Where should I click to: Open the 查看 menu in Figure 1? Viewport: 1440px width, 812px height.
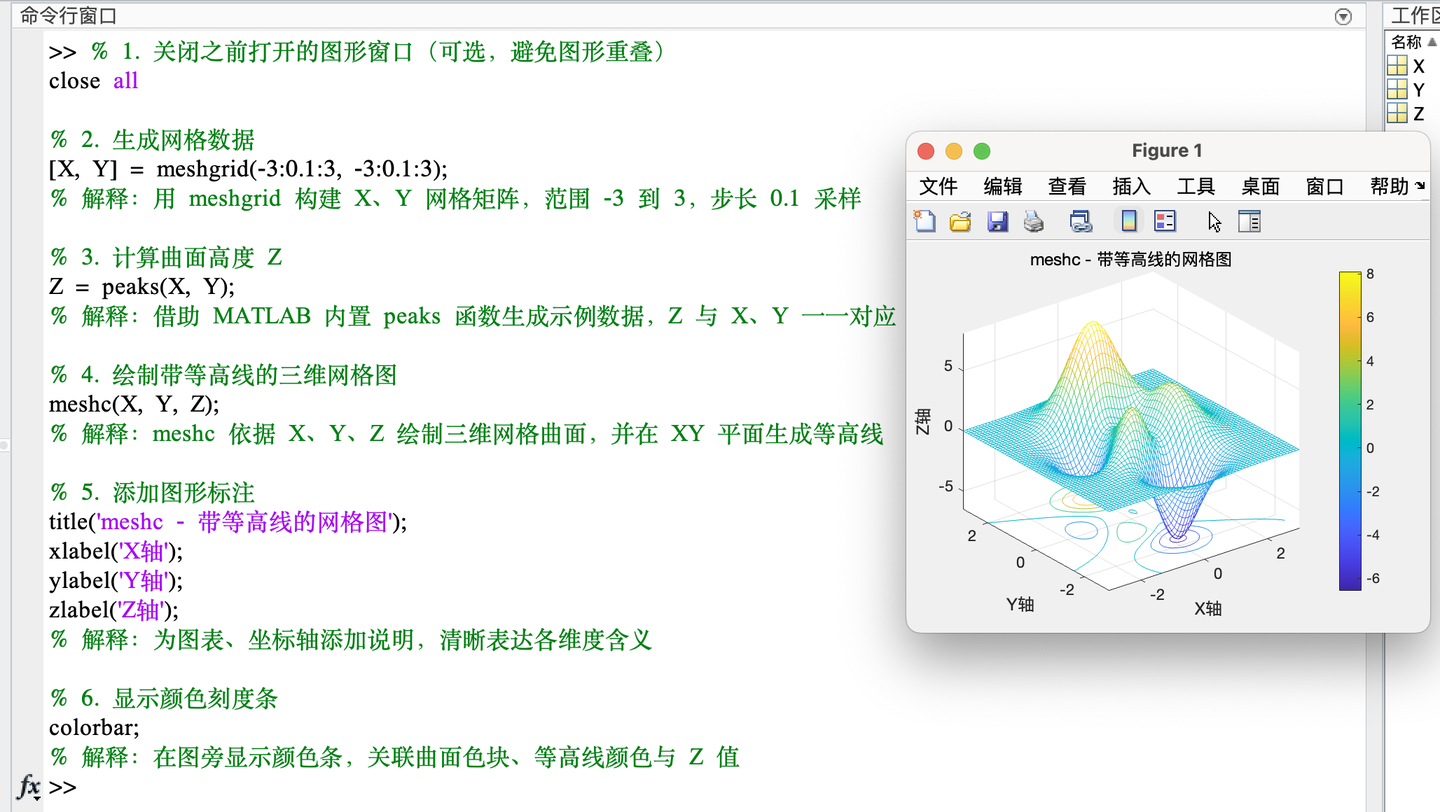[x=1067, y=186]
